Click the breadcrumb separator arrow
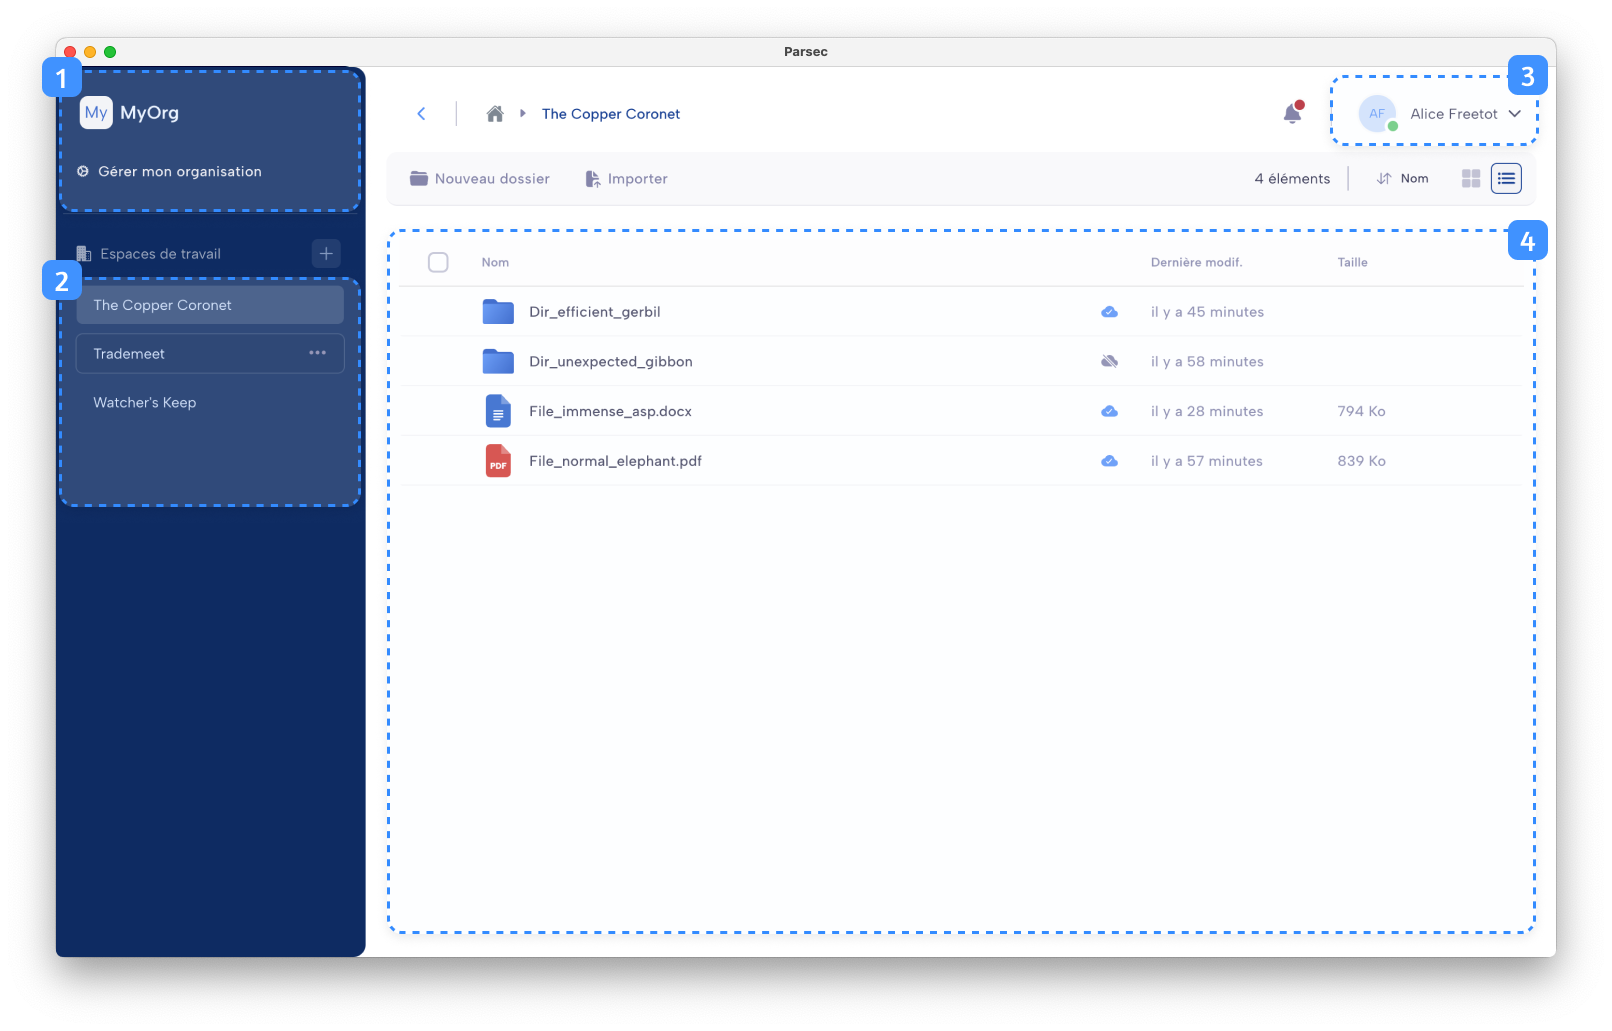The width and height of the screenshot is (1612, 1031). [523, 114]
